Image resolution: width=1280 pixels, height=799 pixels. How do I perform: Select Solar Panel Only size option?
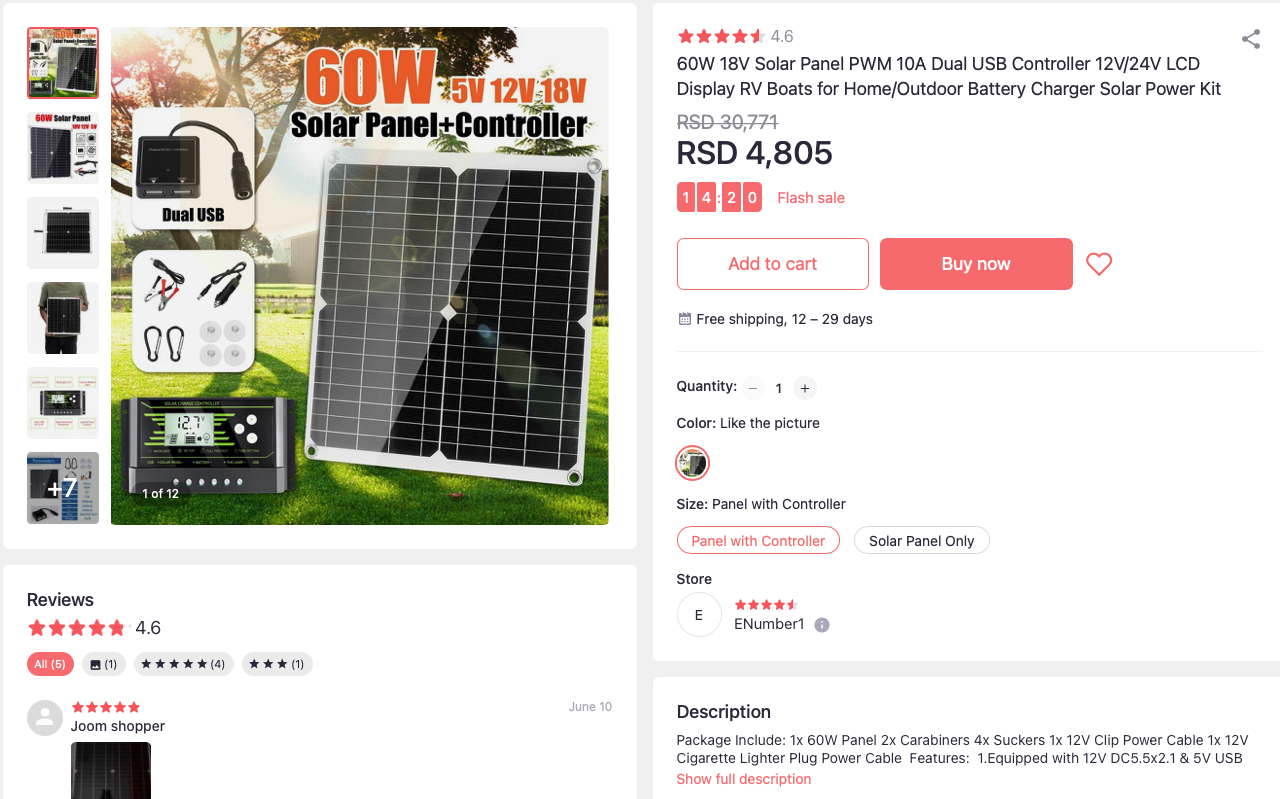coord(921,541)
